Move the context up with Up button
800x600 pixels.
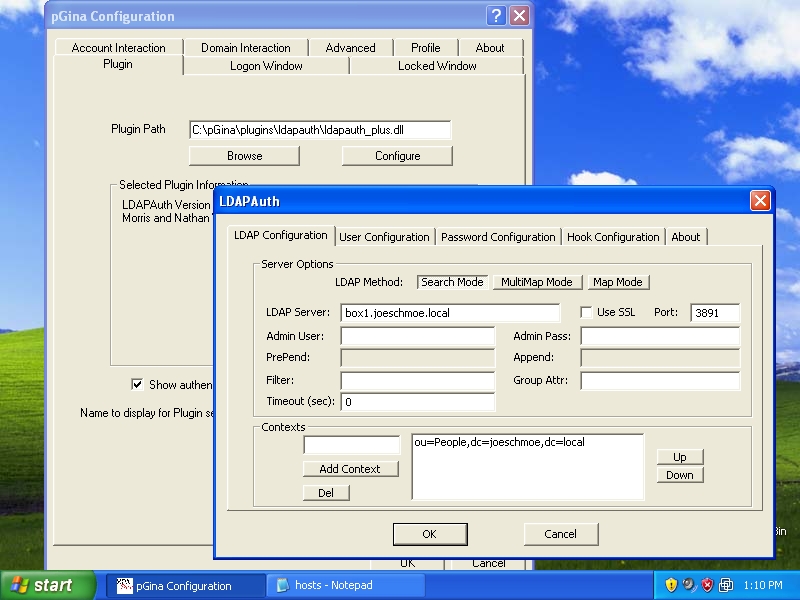pos(679,457)
